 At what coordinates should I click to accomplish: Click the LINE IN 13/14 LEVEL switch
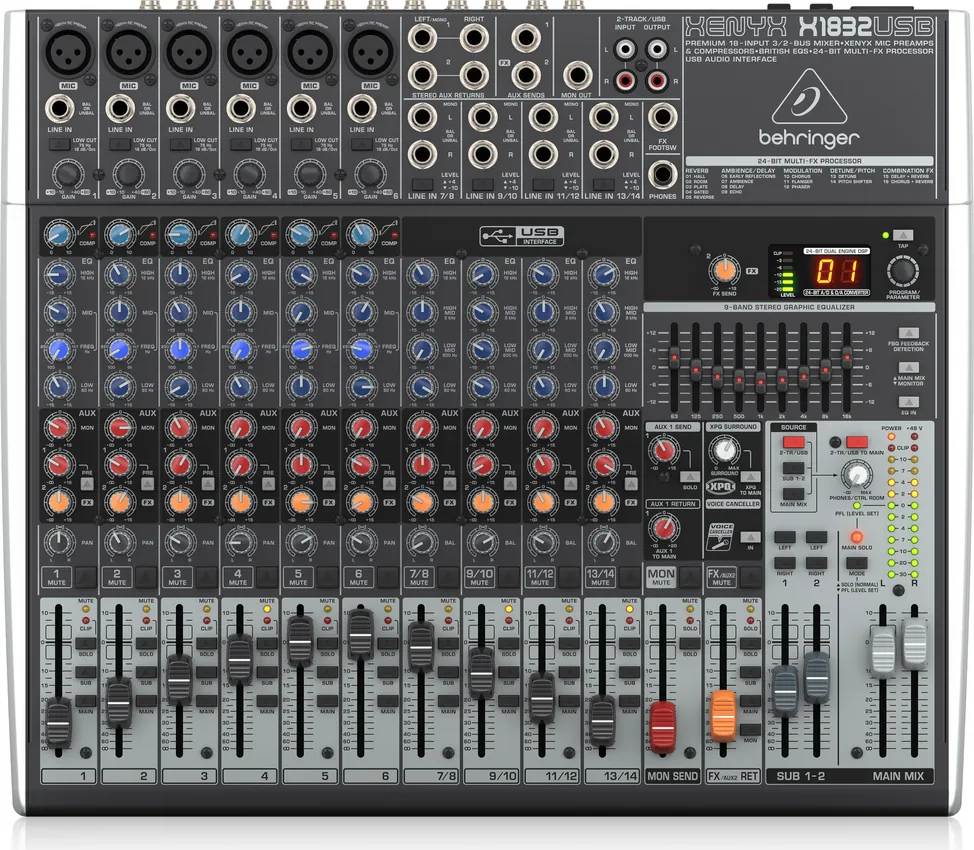click(603, 184)
